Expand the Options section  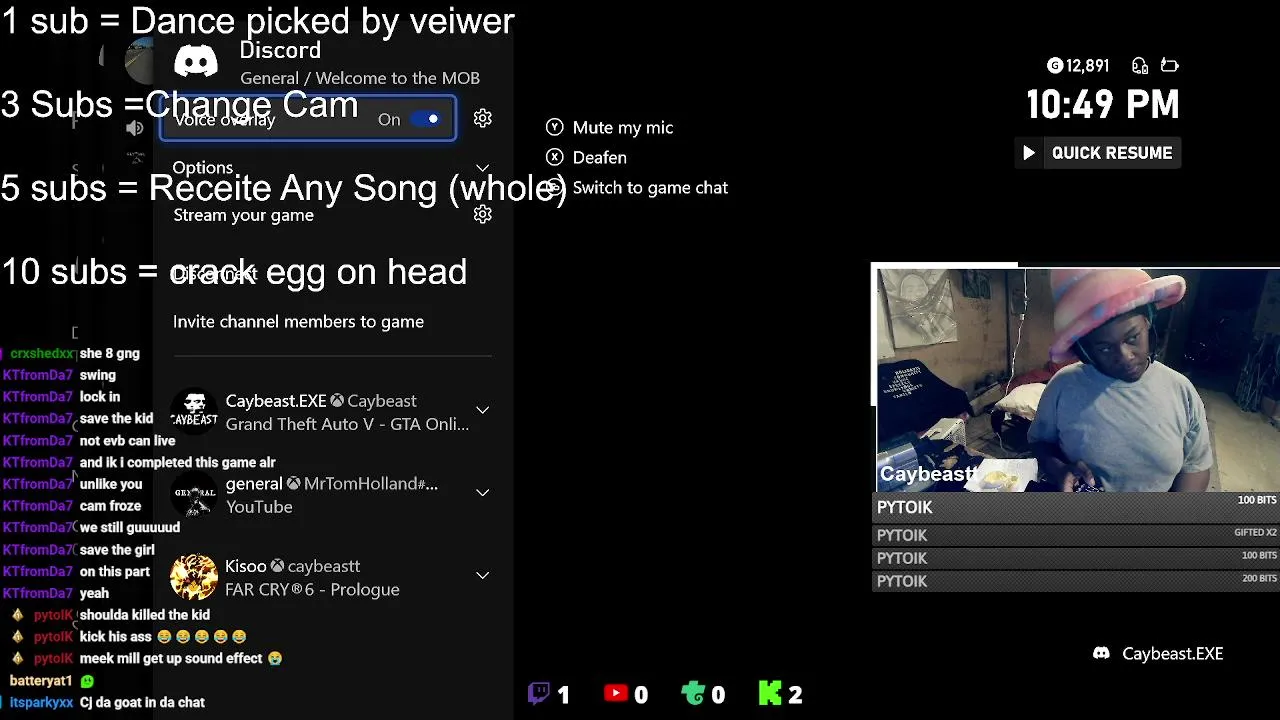coord(332,167)
